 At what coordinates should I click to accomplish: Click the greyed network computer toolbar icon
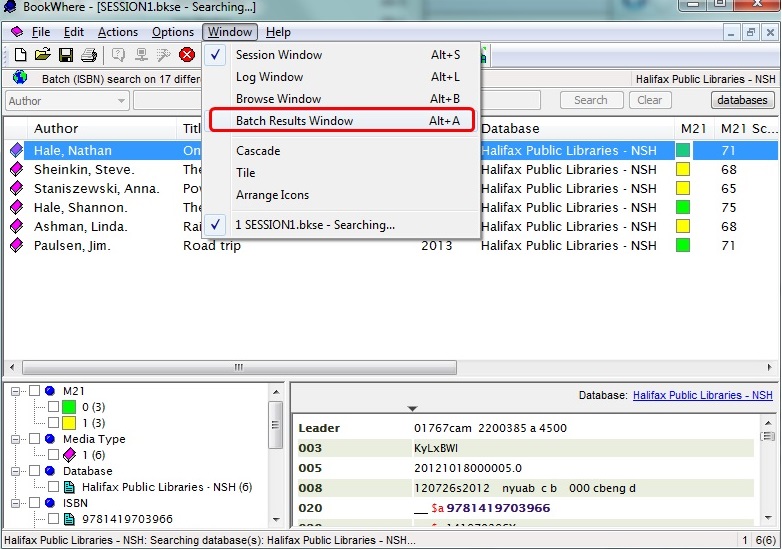click(141, 55)
